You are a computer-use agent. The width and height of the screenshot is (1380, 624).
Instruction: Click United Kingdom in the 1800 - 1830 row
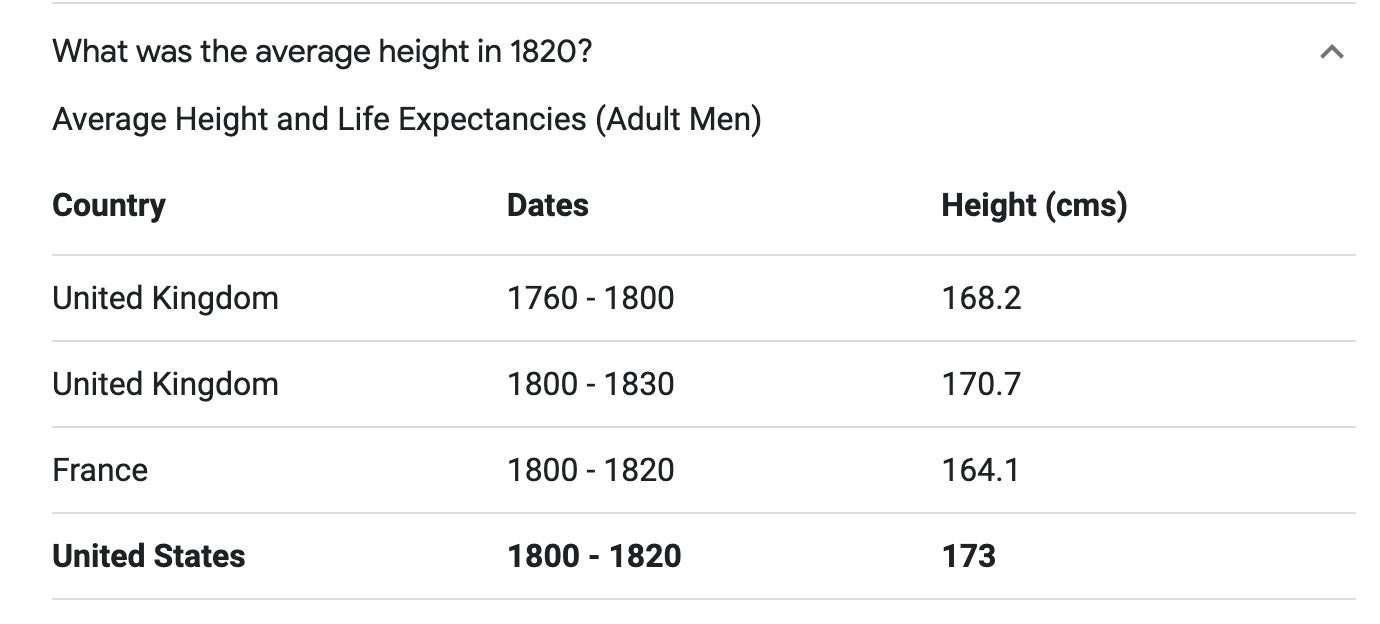[x=165, y=384]
